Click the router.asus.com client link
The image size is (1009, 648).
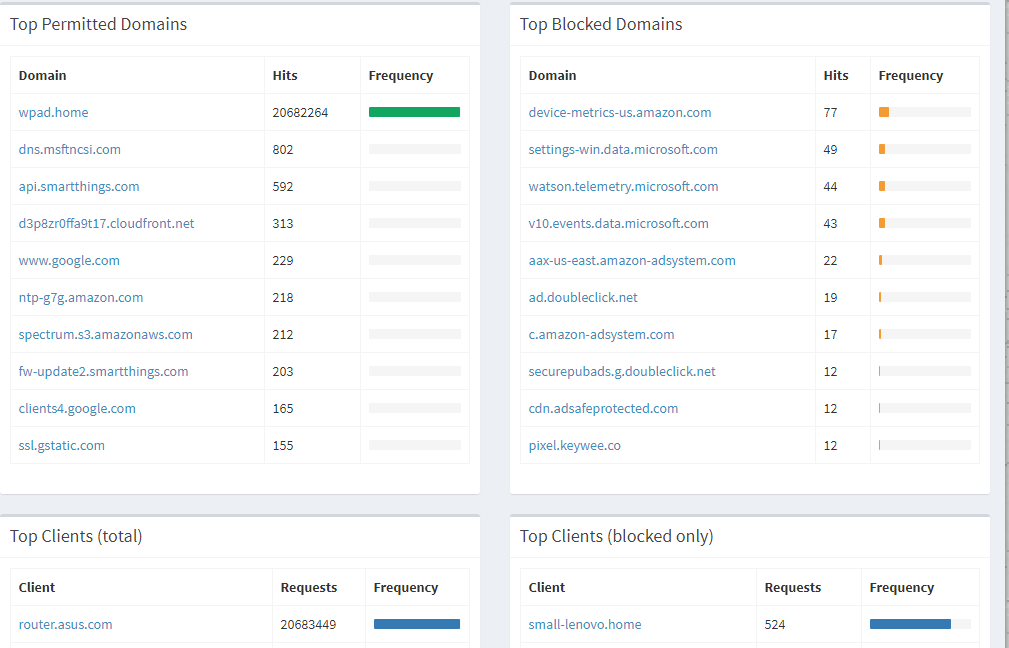pos(65,624)
